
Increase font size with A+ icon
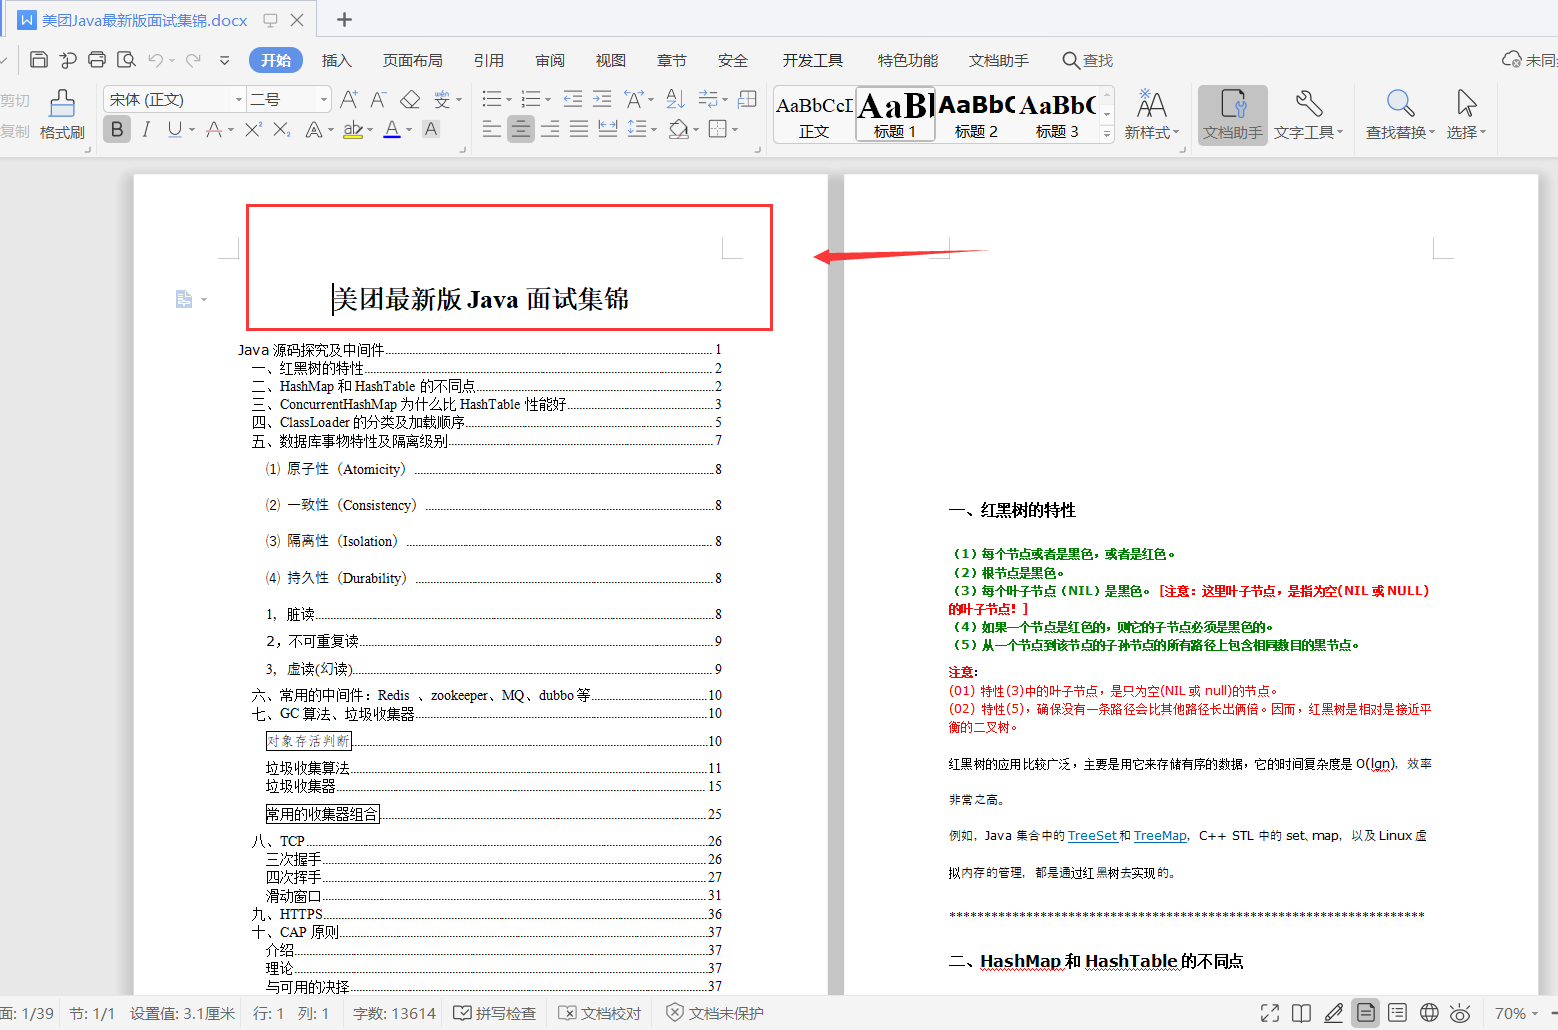pyautogui.click(x=348, y=99)
